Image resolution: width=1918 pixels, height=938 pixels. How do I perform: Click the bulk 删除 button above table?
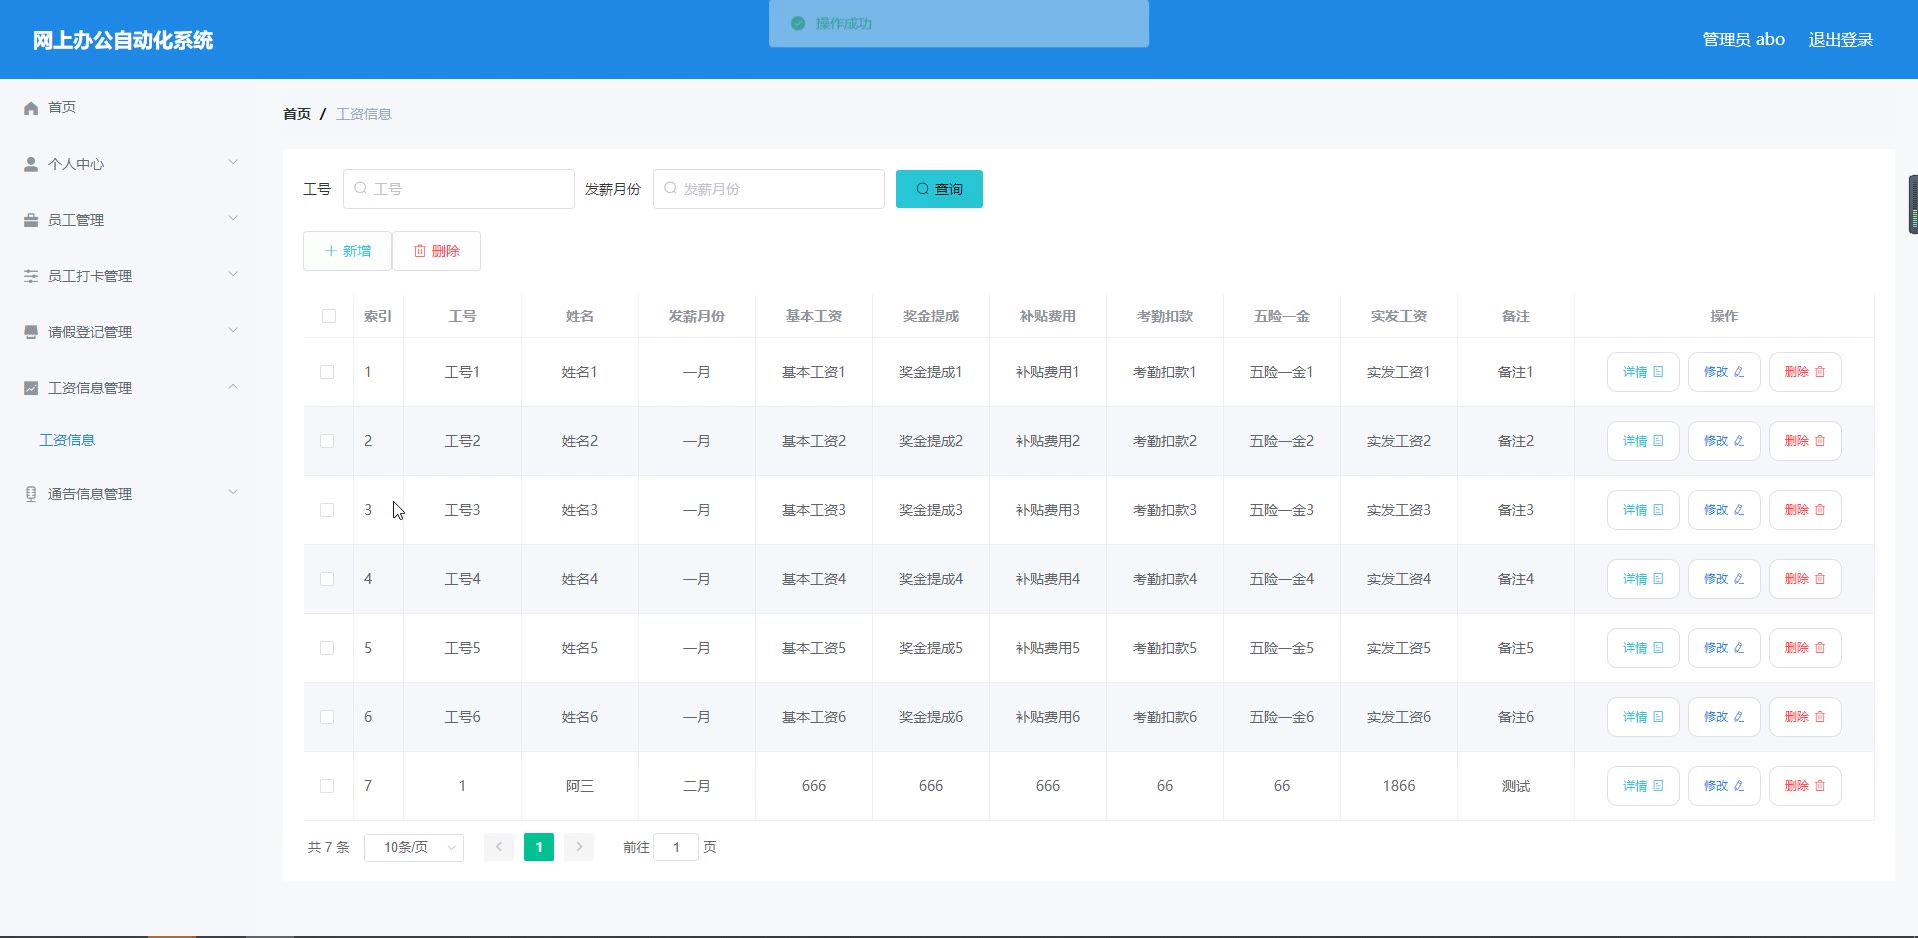pos(436,251)
